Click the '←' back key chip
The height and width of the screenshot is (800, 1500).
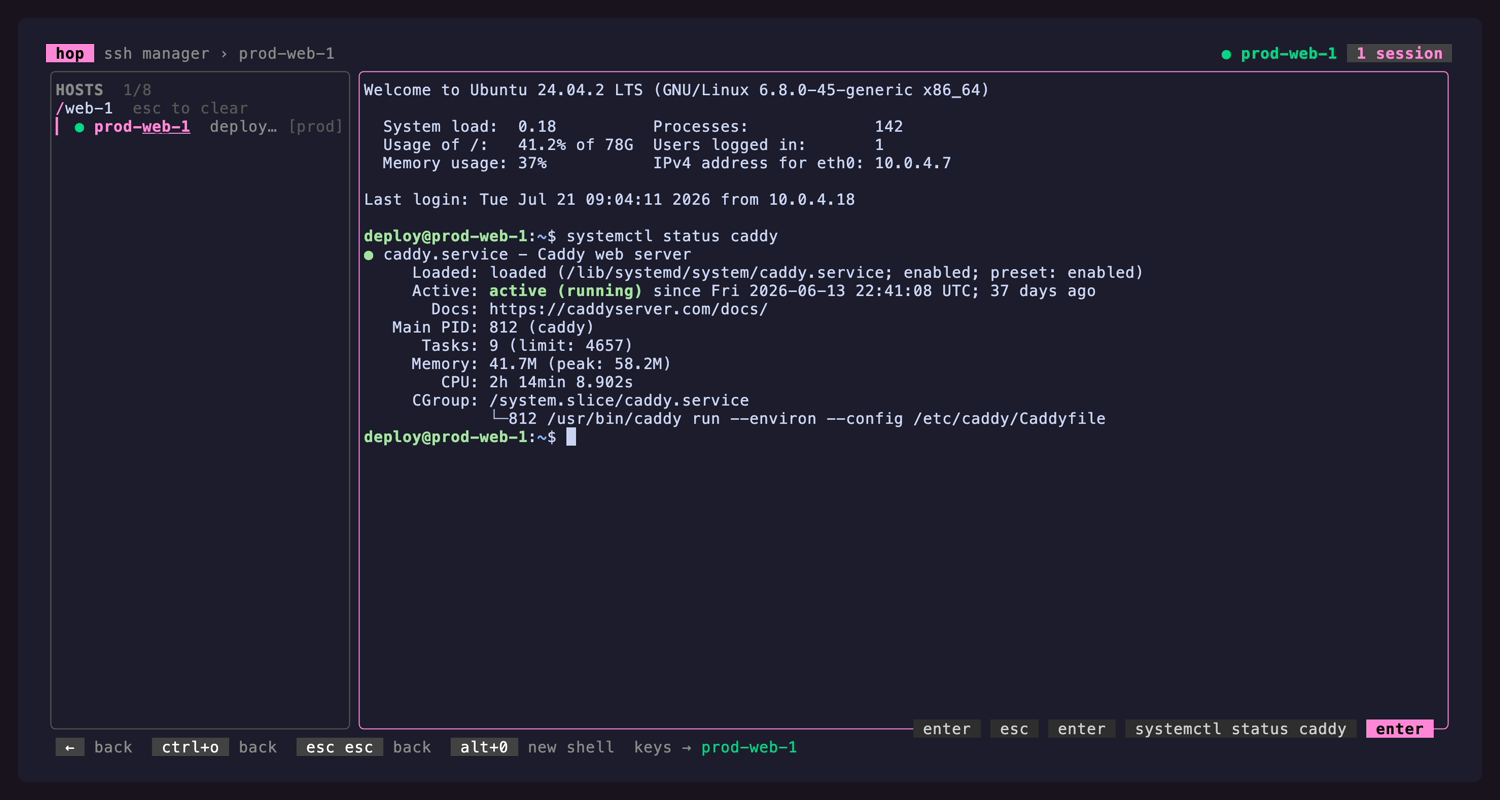click(x=70, y=747)
